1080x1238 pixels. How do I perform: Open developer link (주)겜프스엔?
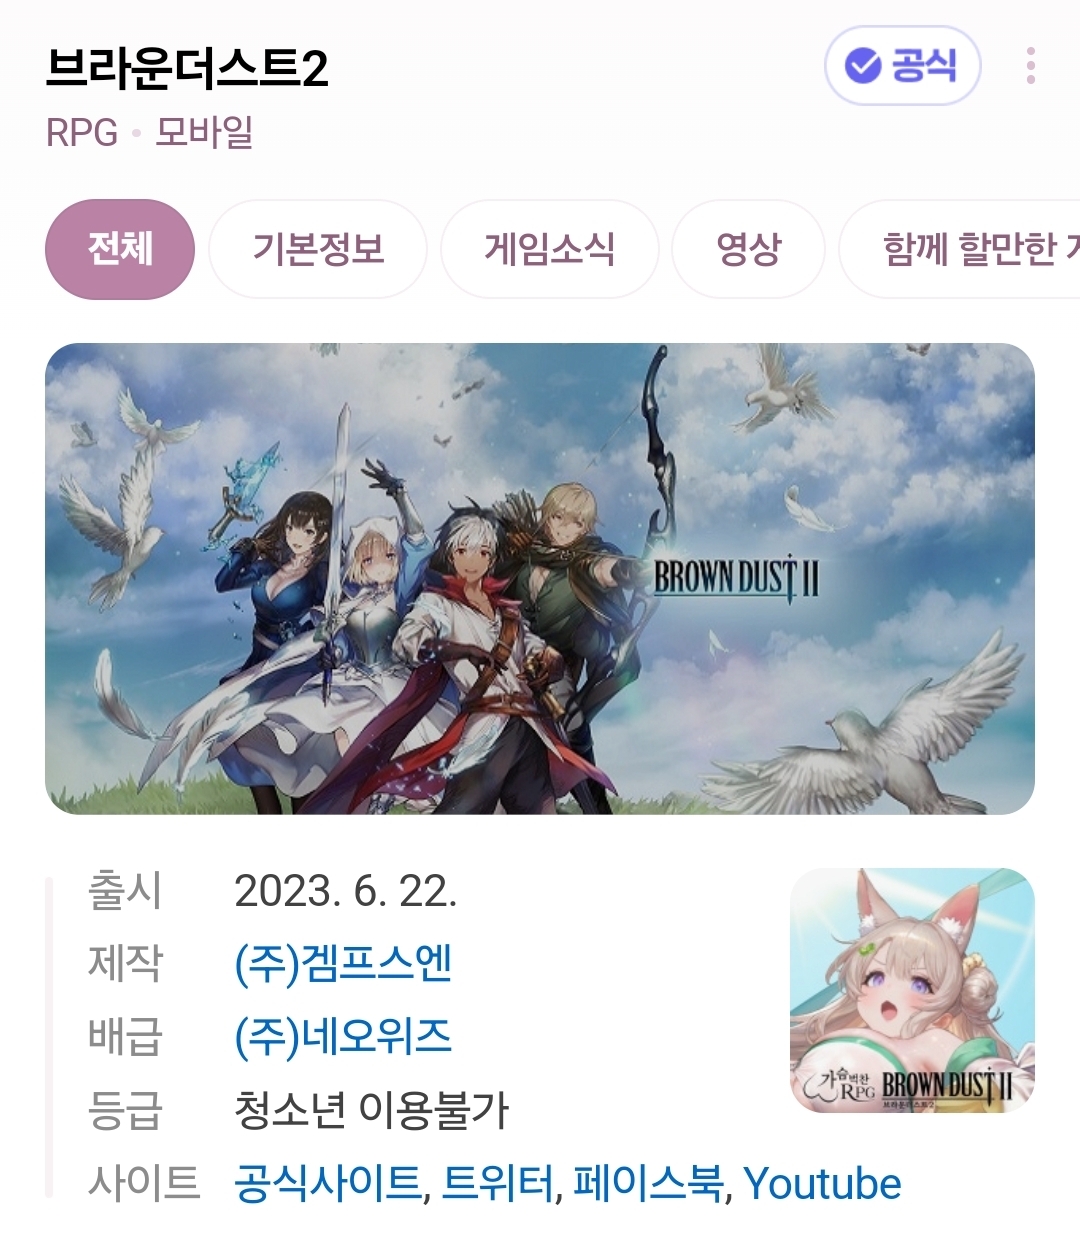pos(343,964)
